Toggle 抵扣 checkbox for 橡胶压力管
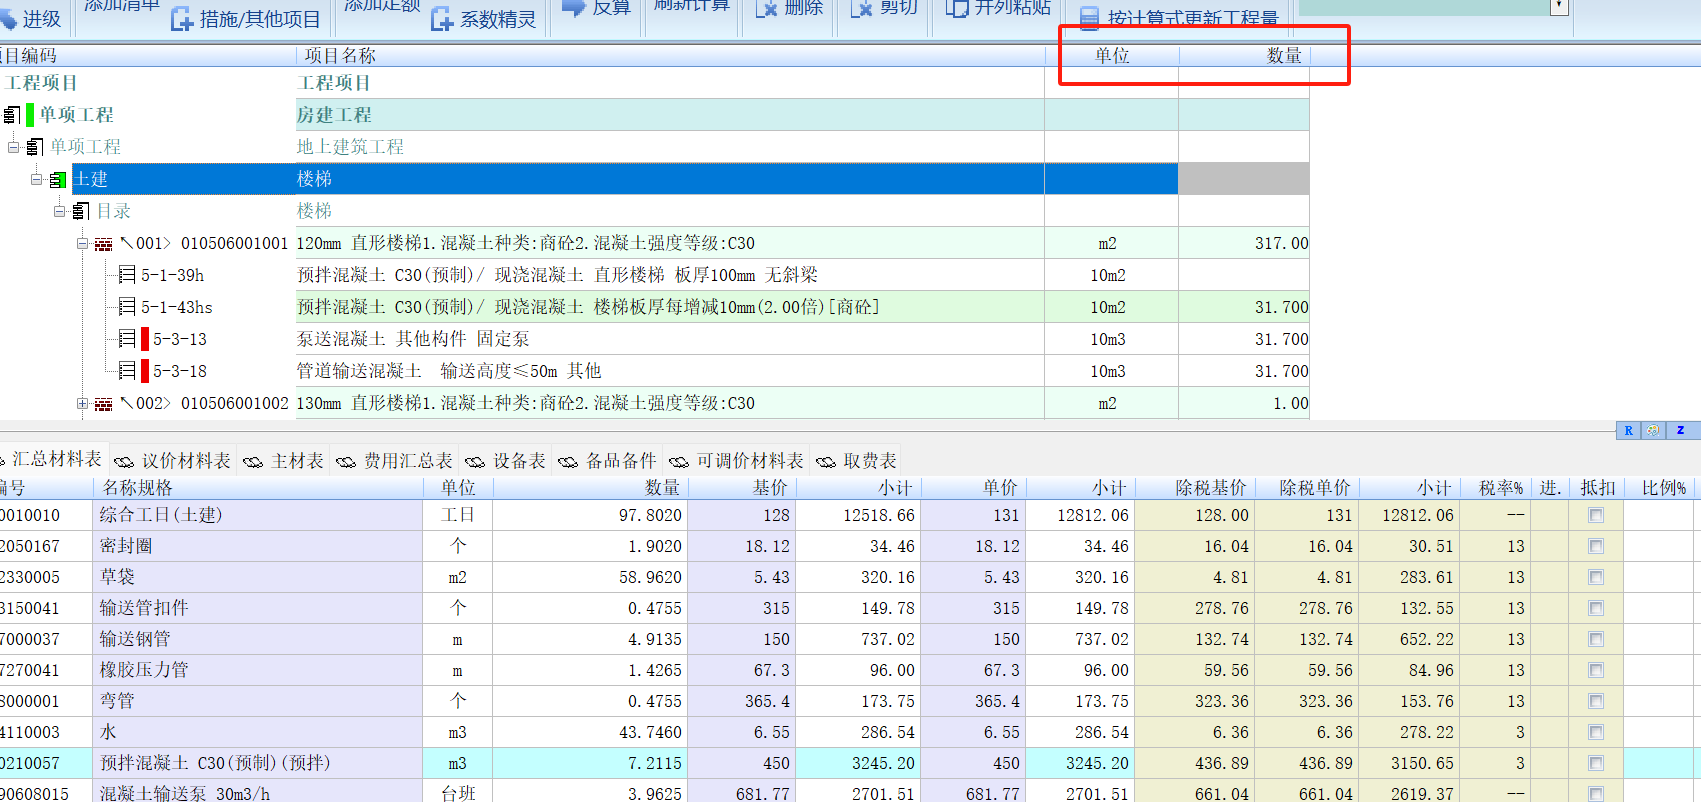The width and height of the screenshot is (1701, 802). click(1596, 671)
